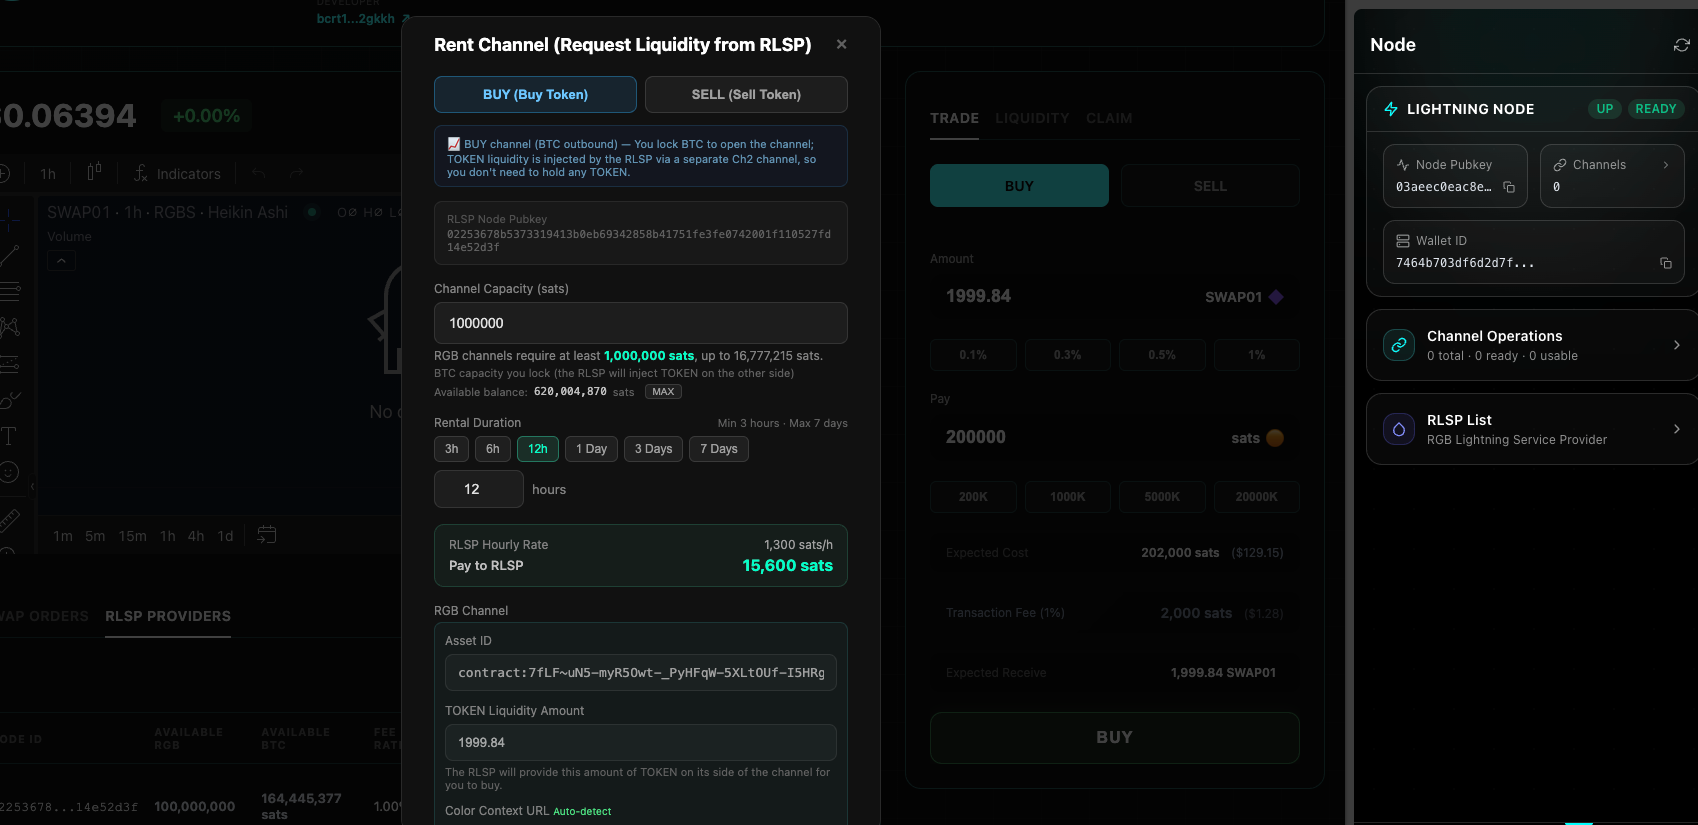This screenshot has height=825, width=1698.
Task: Choose the 1 Day rental duration
Action: point(591,449)
